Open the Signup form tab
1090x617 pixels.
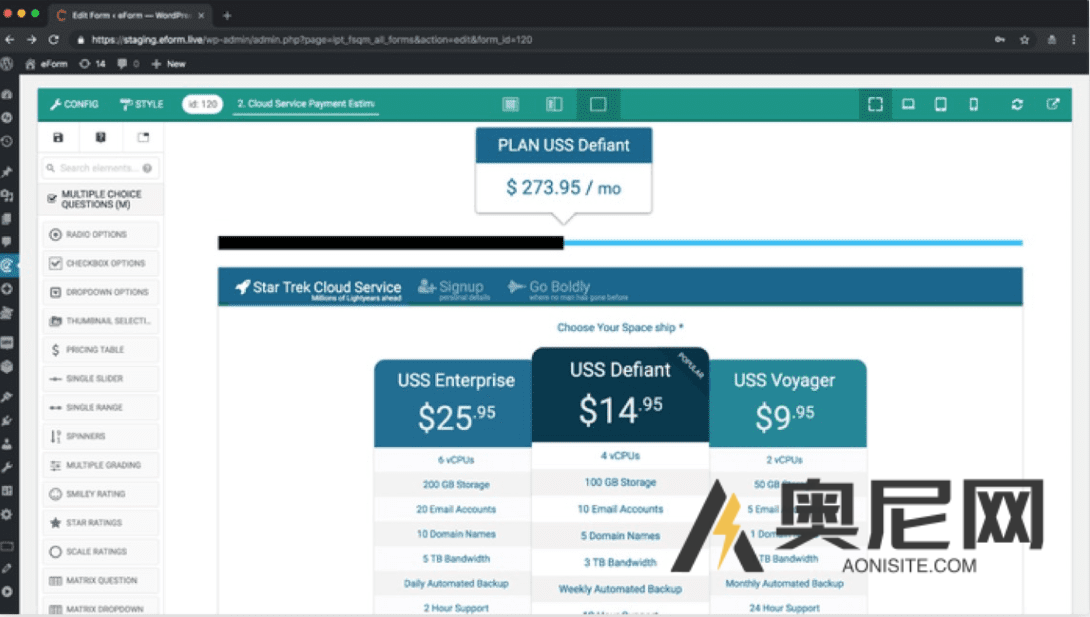[x=453, y=288]
